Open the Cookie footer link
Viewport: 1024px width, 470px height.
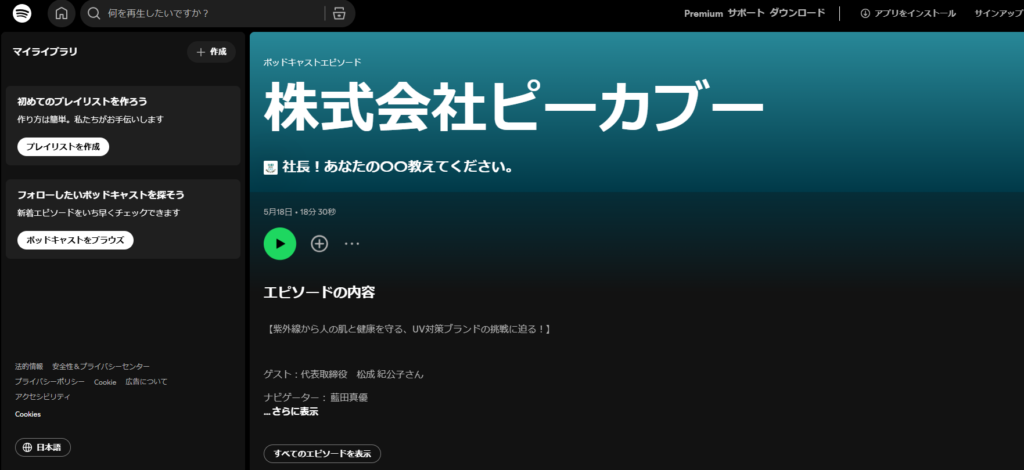tap(105, 382)
